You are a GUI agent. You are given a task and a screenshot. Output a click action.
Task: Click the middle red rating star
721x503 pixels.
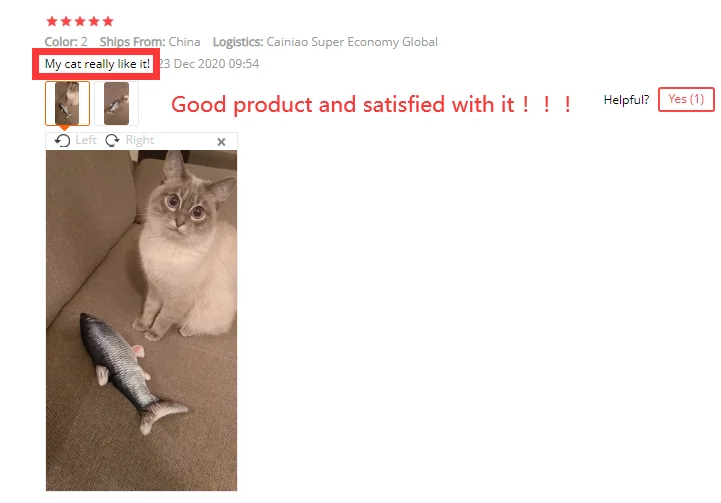click(x=80, y=21)
